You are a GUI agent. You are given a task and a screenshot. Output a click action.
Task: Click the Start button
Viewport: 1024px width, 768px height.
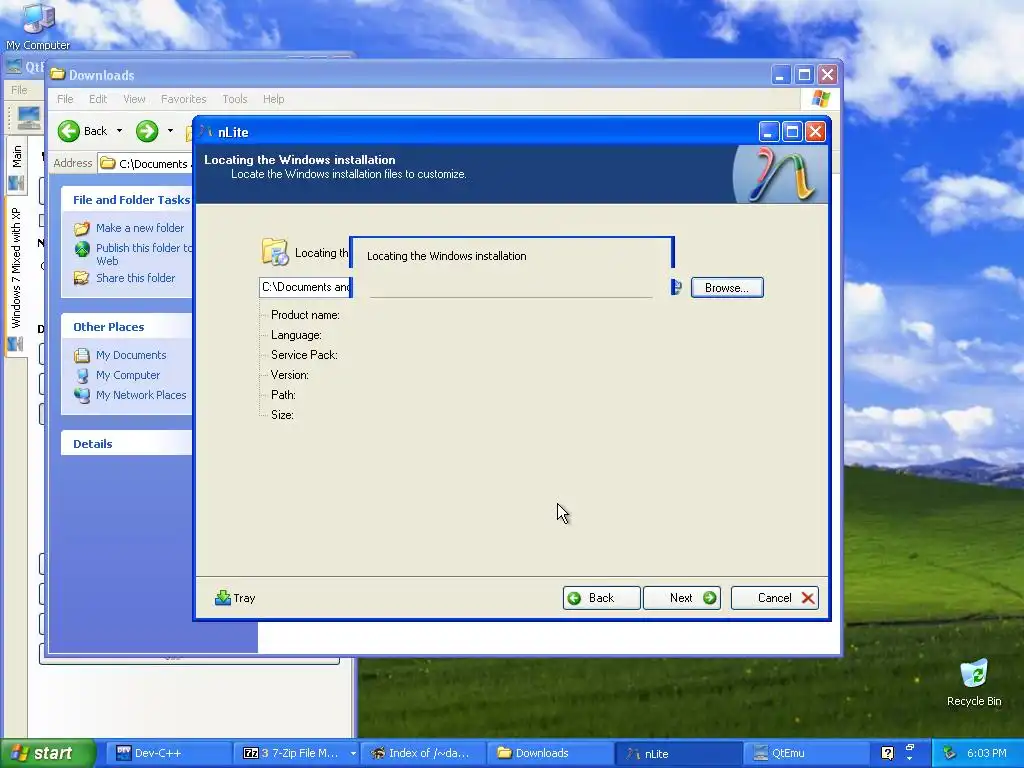[x=47, y=753]
